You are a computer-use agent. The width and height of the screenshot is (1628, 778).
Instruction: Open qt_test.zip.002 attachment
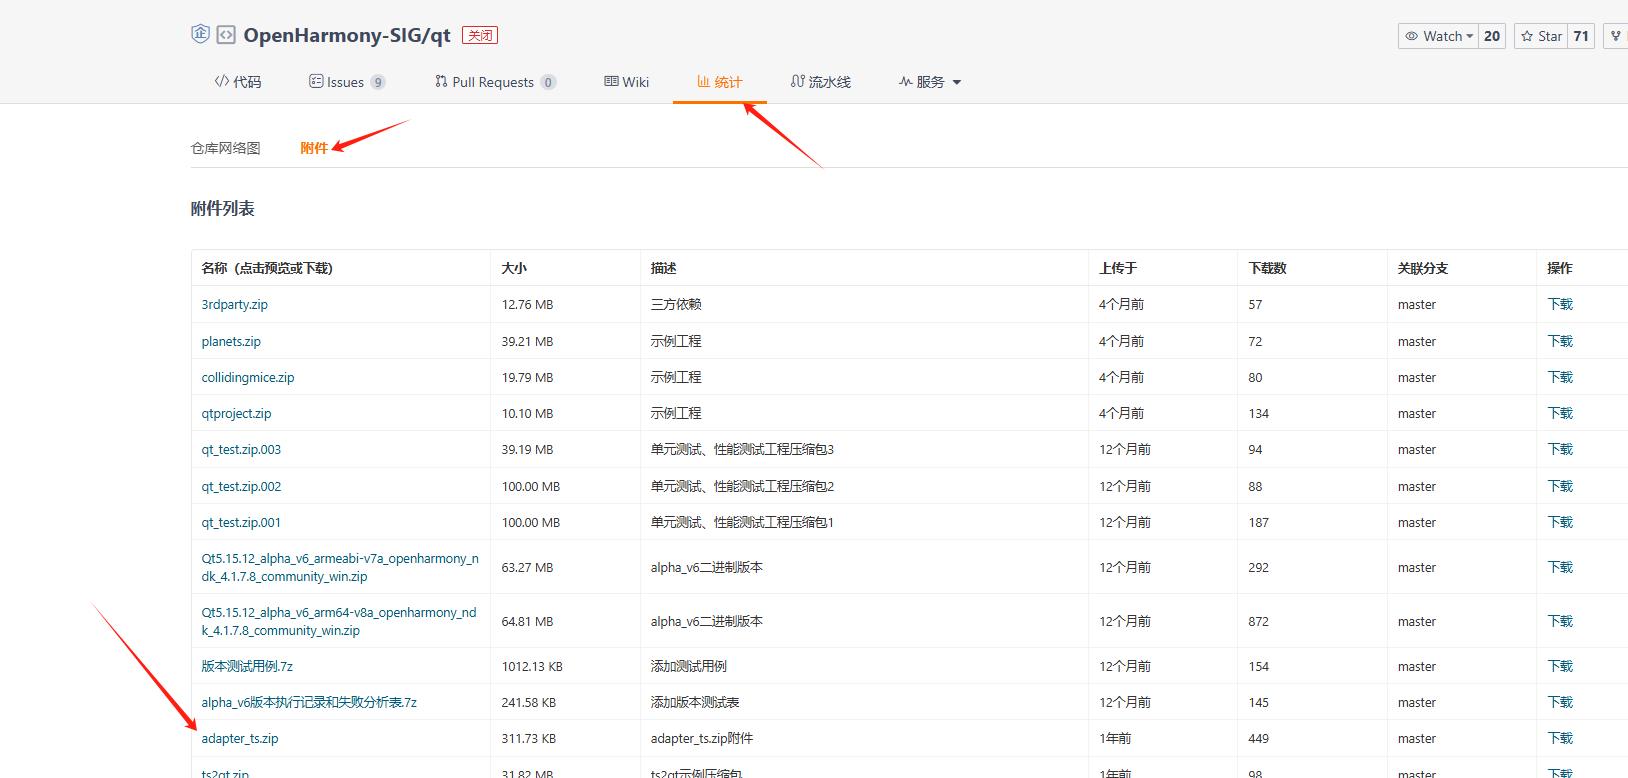[241, 486]
